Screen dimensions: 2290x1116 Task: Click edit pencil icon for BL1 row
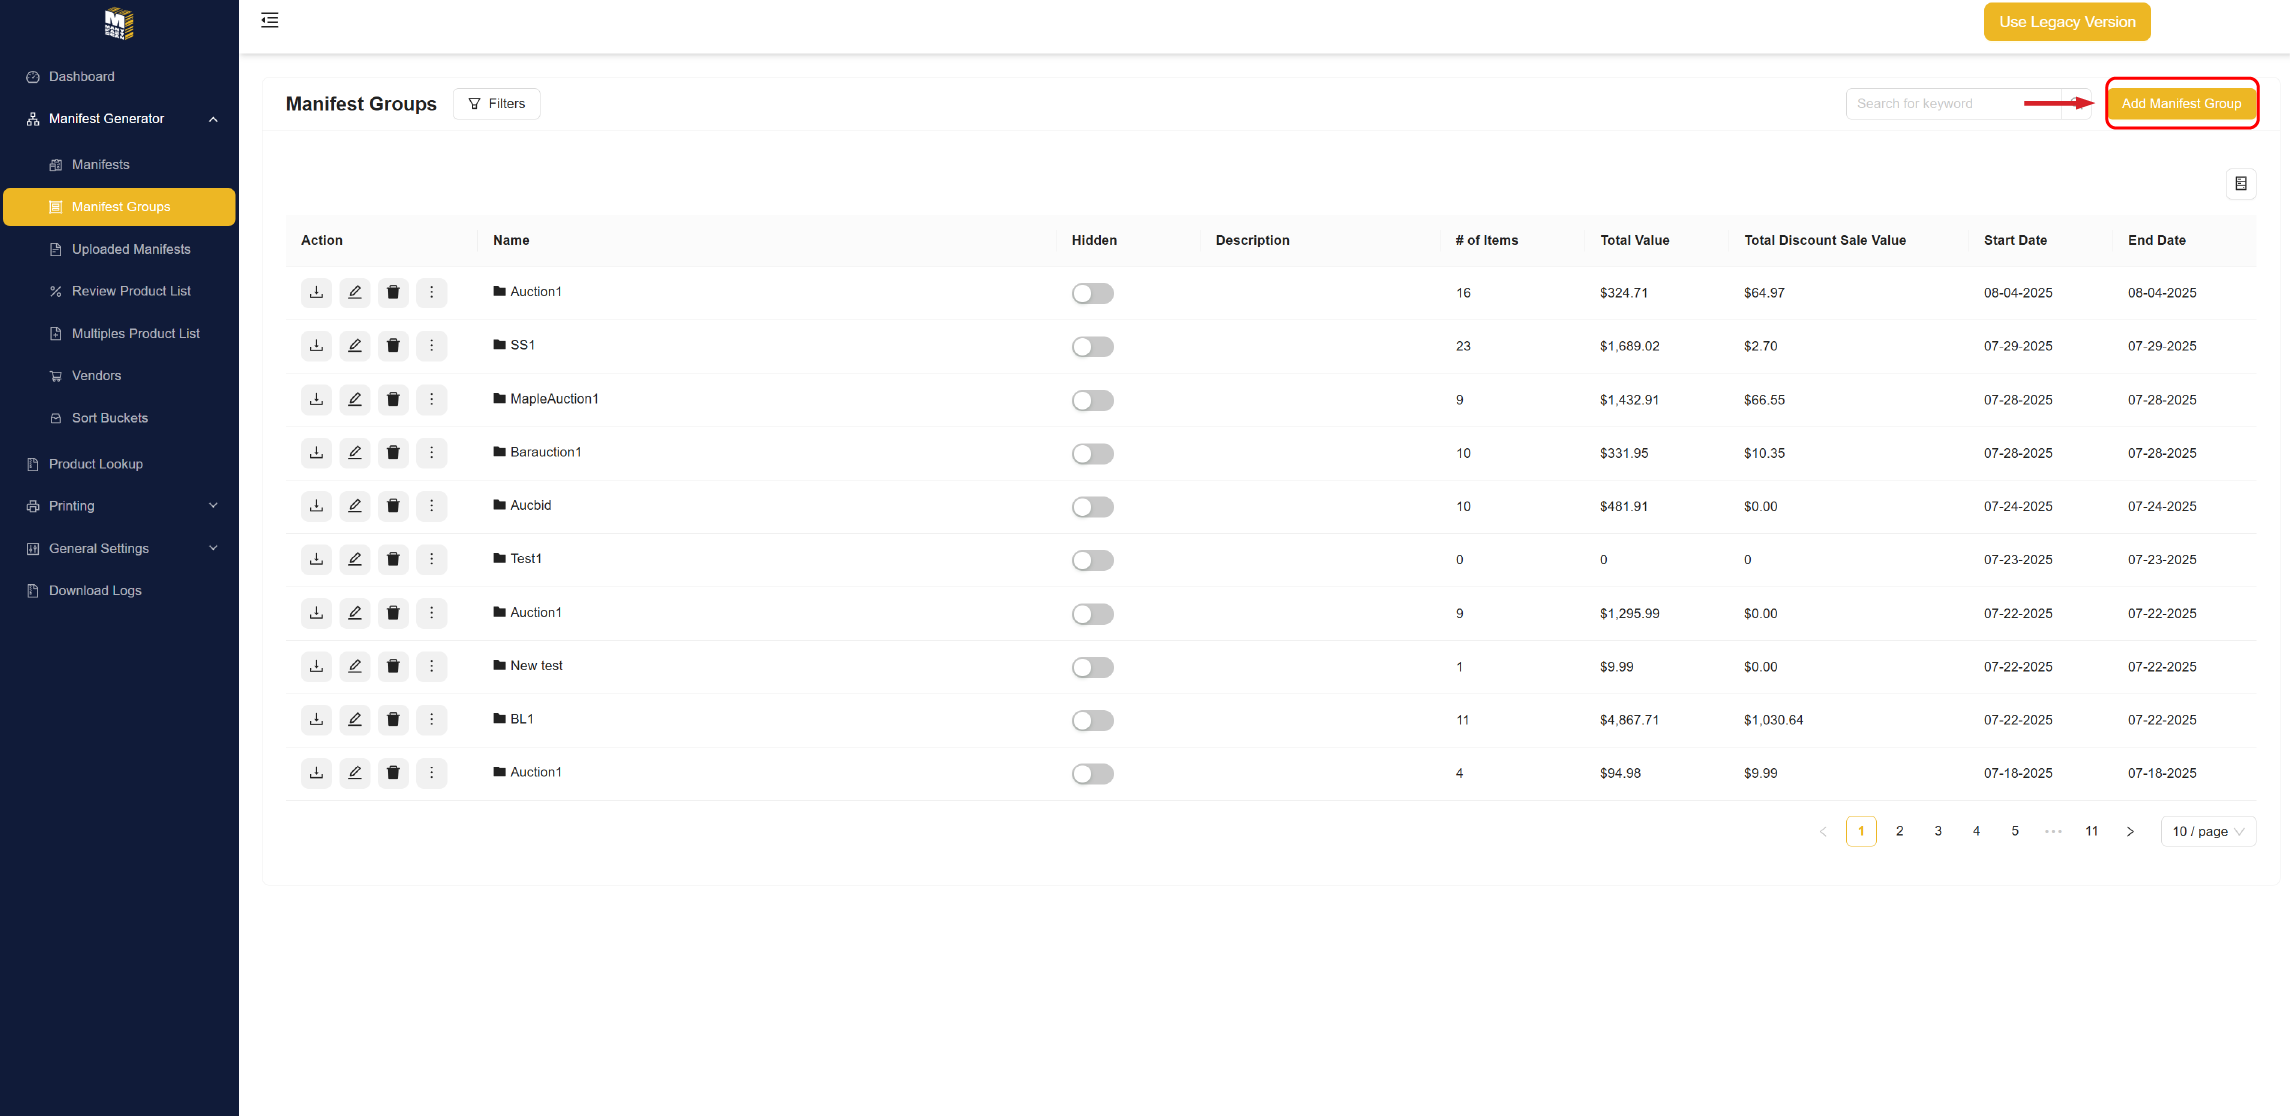(x=354, y=720)
